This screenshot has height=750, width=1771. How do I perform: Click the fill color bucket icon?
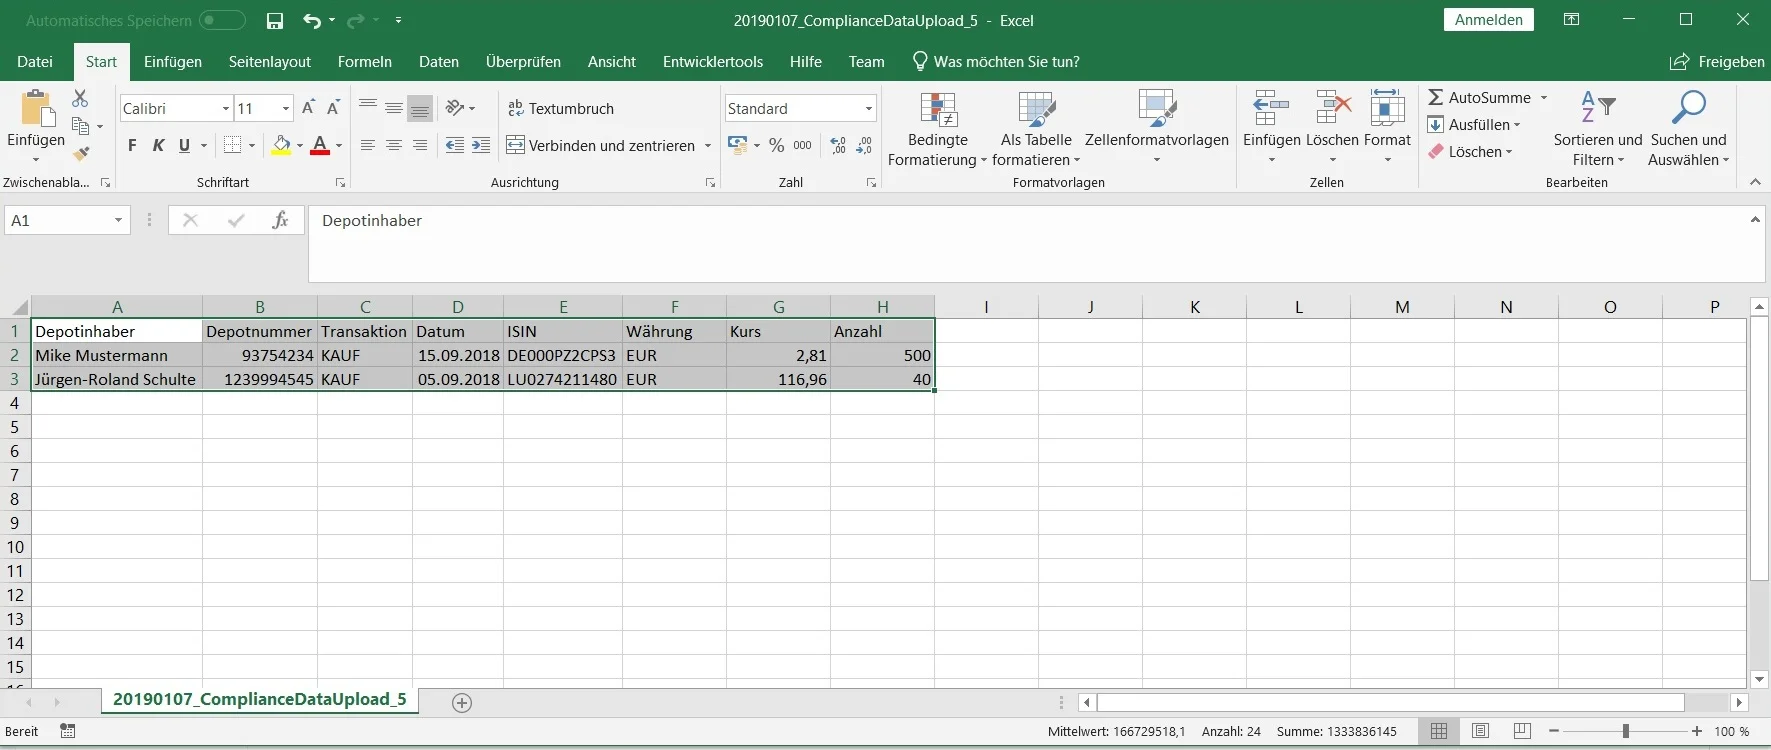(282, 146)
